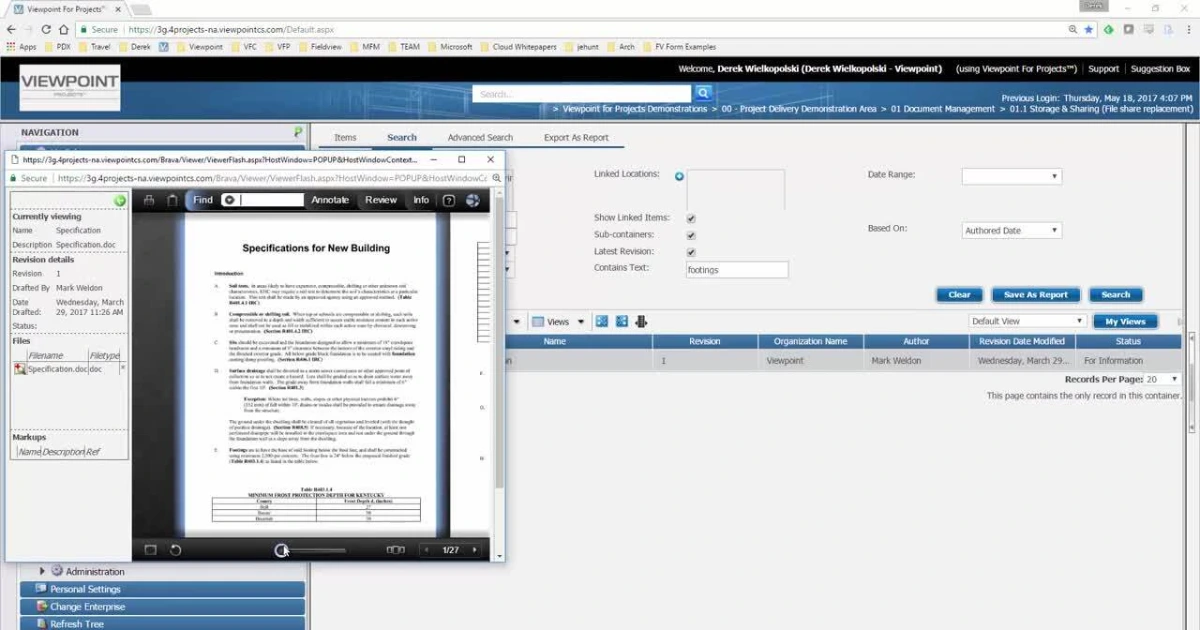Click the print icon in viewer toolbar

pyautogui.click(x=149, y=200)
